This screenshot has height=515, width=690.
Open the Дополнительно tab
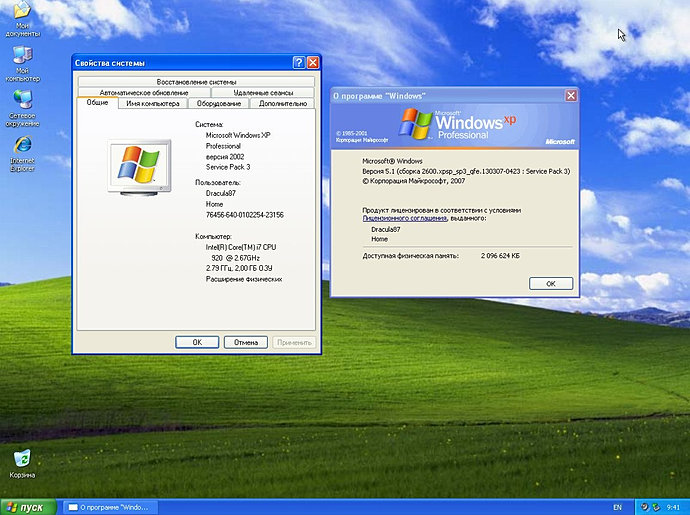(x=283, y=103)
